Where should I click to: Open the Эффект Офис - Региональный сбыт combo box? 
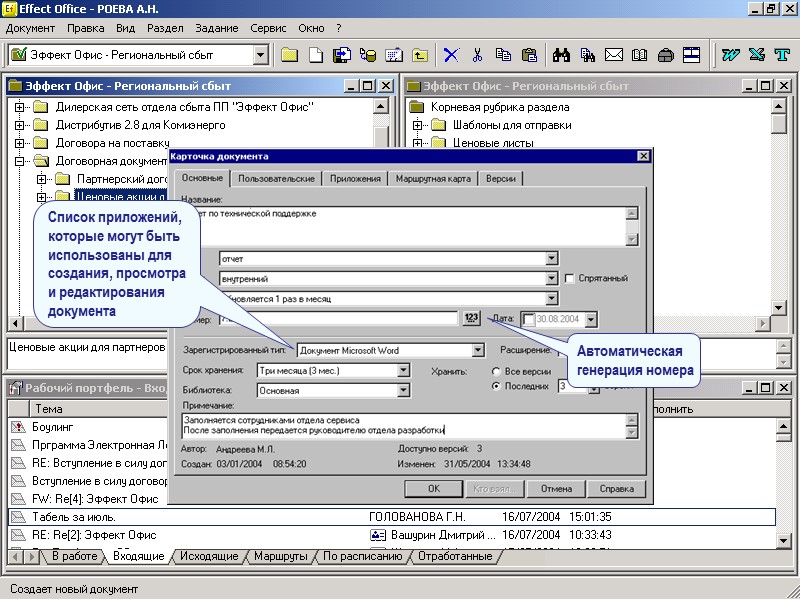point(261,55)
